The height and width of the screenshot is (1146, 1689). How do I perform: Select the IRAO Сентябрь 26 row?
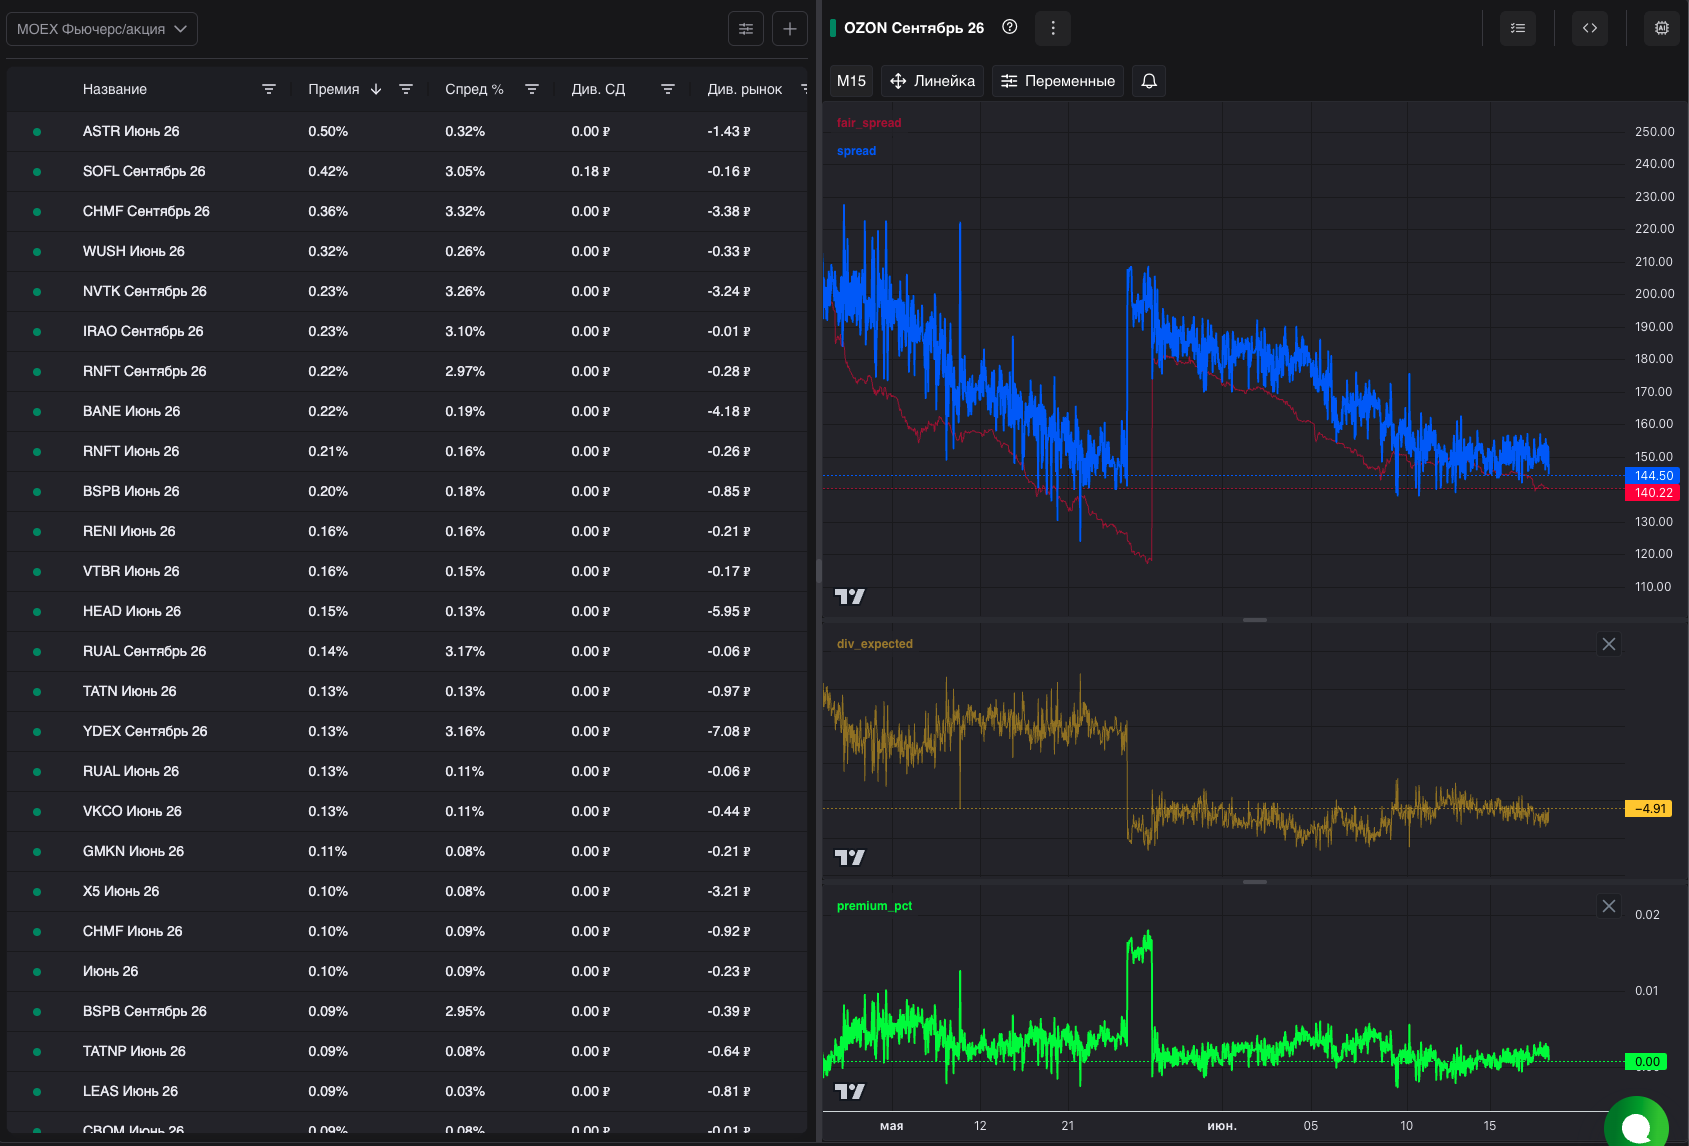pos(407,331)
